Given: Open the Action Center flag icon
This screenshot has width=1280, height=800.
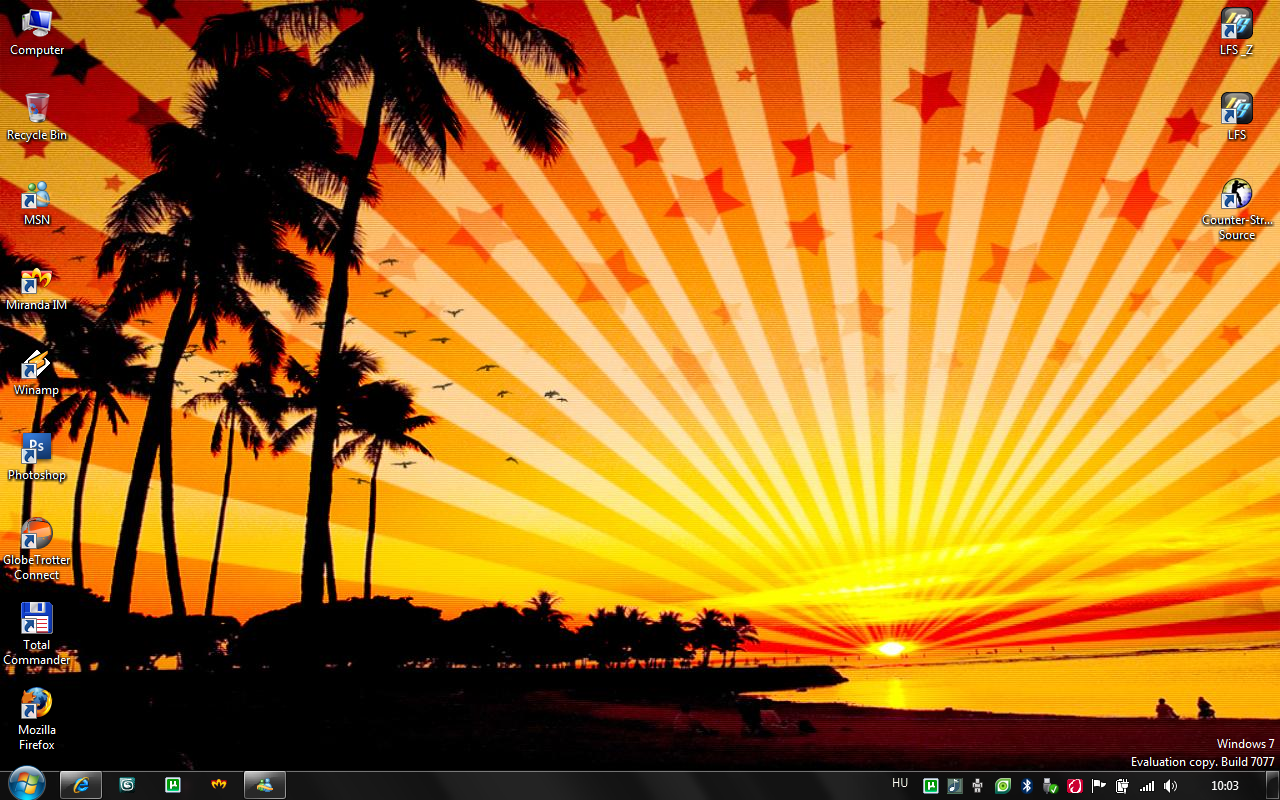Looking at the screenshot, I should [x=1099, y=786].
